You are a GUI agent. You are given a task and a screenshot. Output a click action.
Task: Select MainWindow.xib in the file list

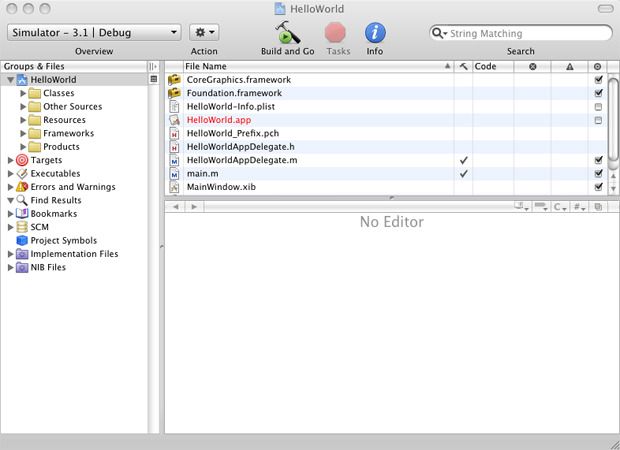pyautogui.click(x=386, y=187)
